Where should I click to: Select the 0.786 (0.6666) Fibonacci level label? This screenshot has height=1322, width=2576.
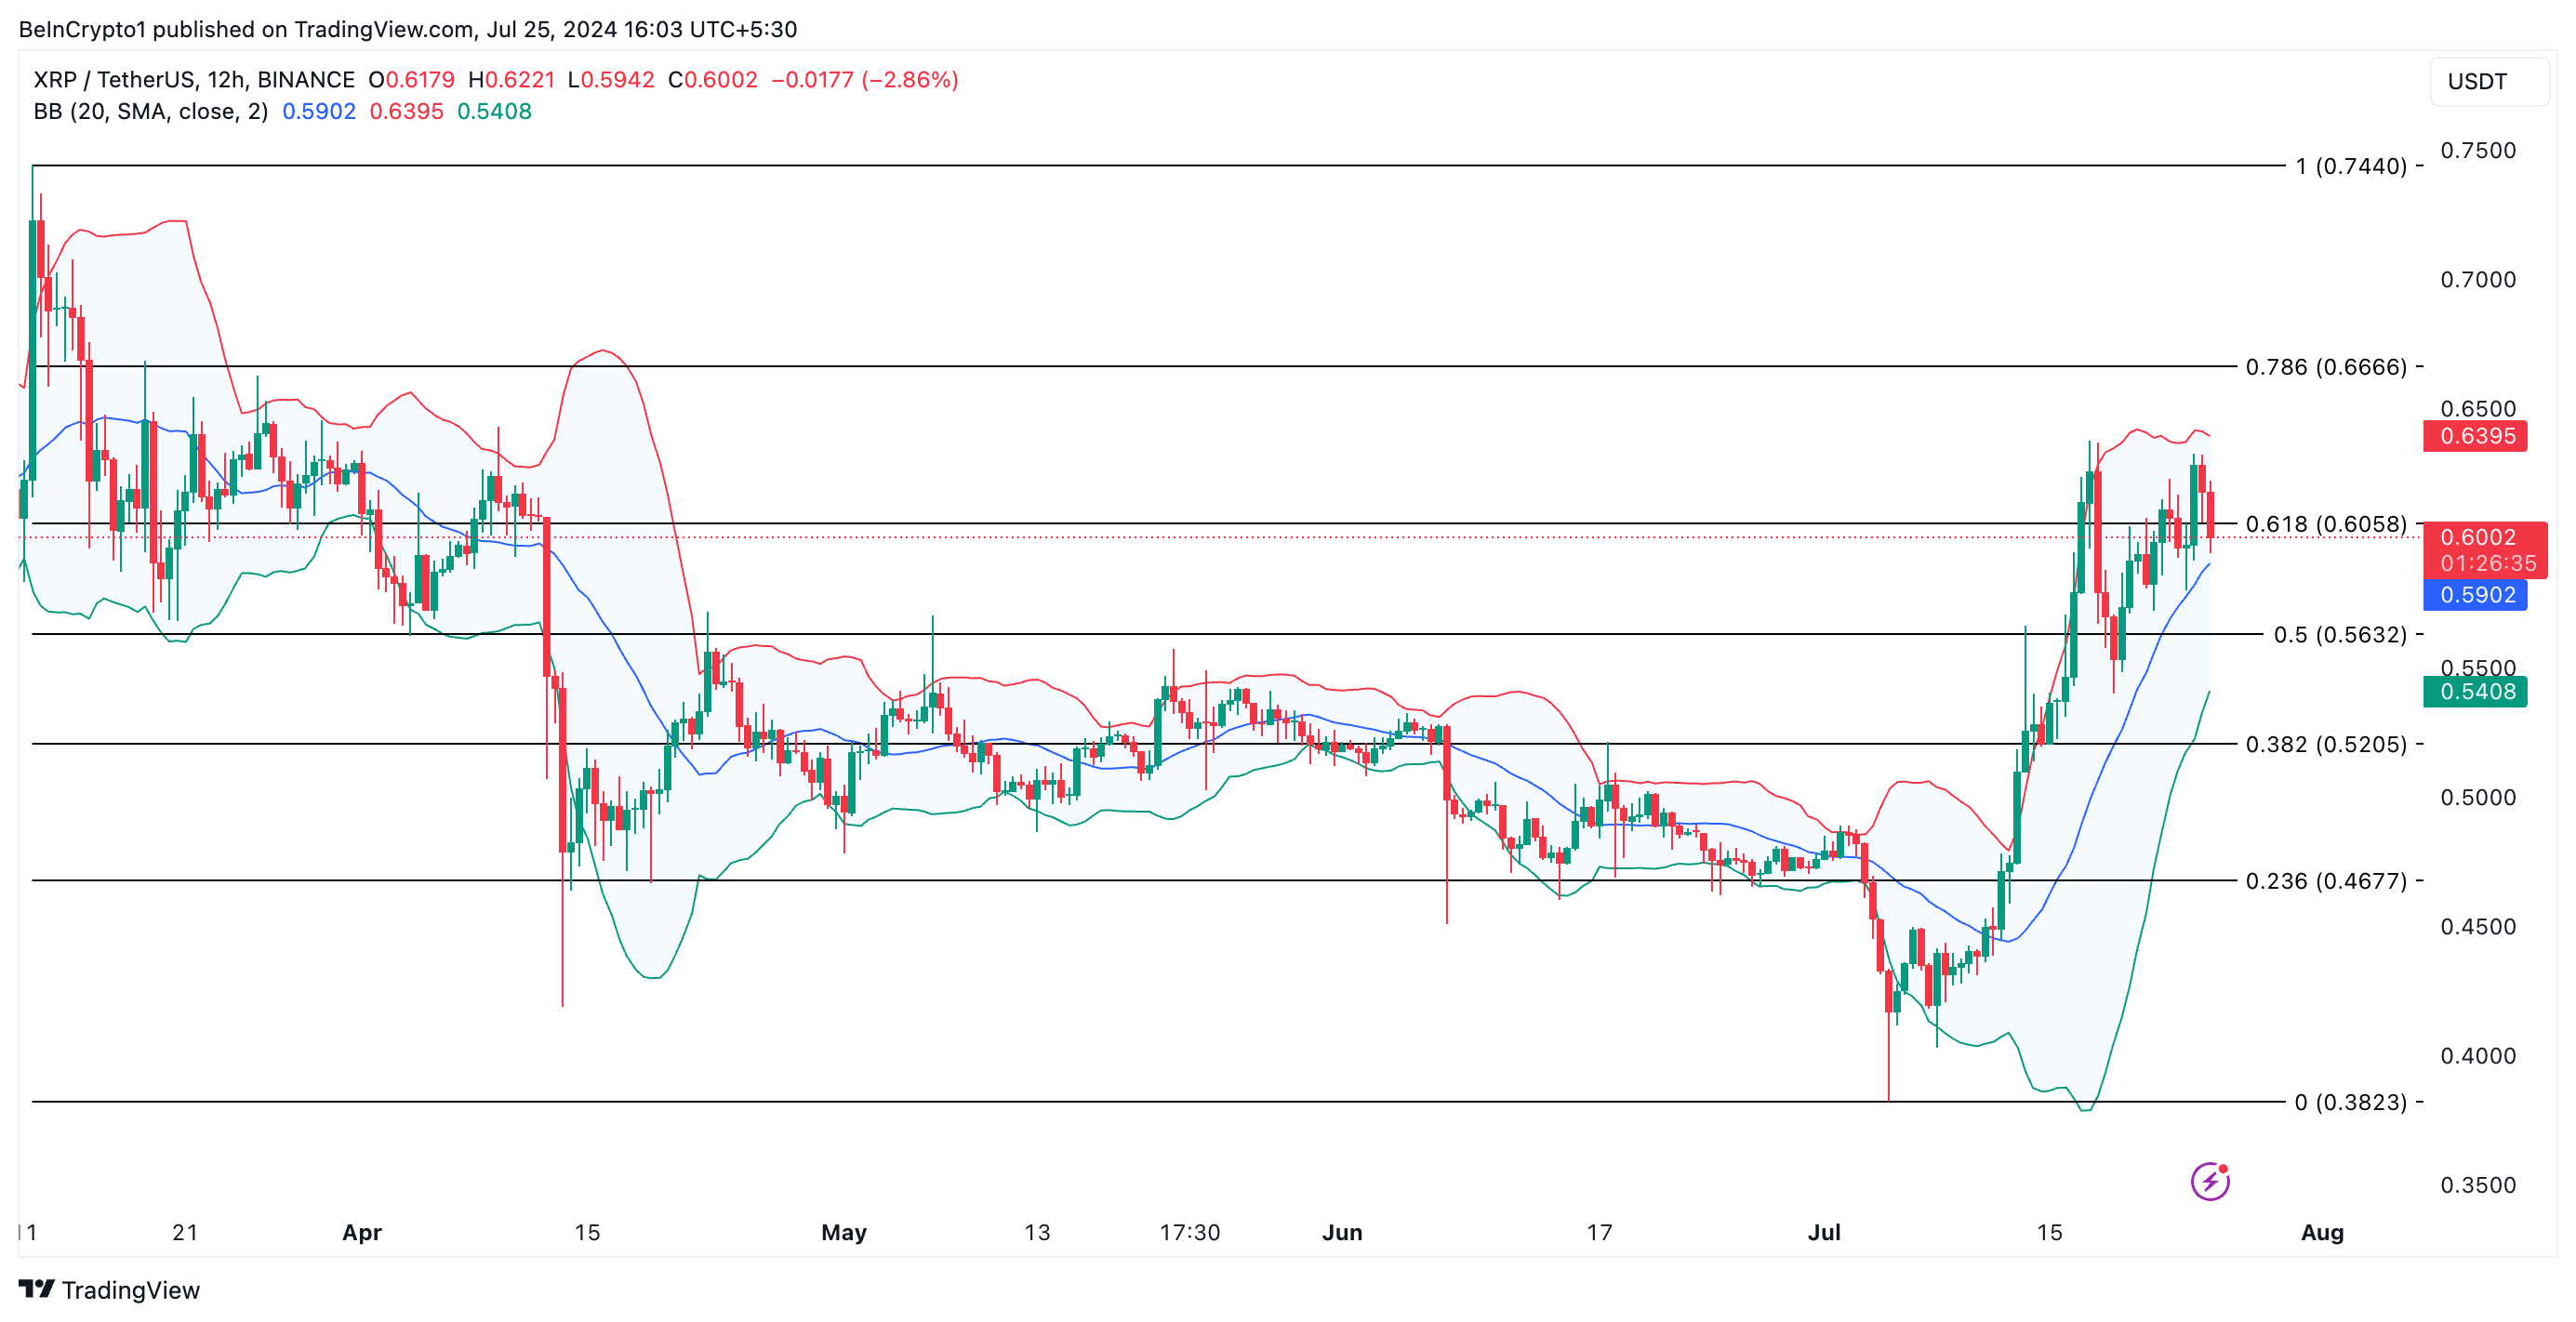[2326, 367]
